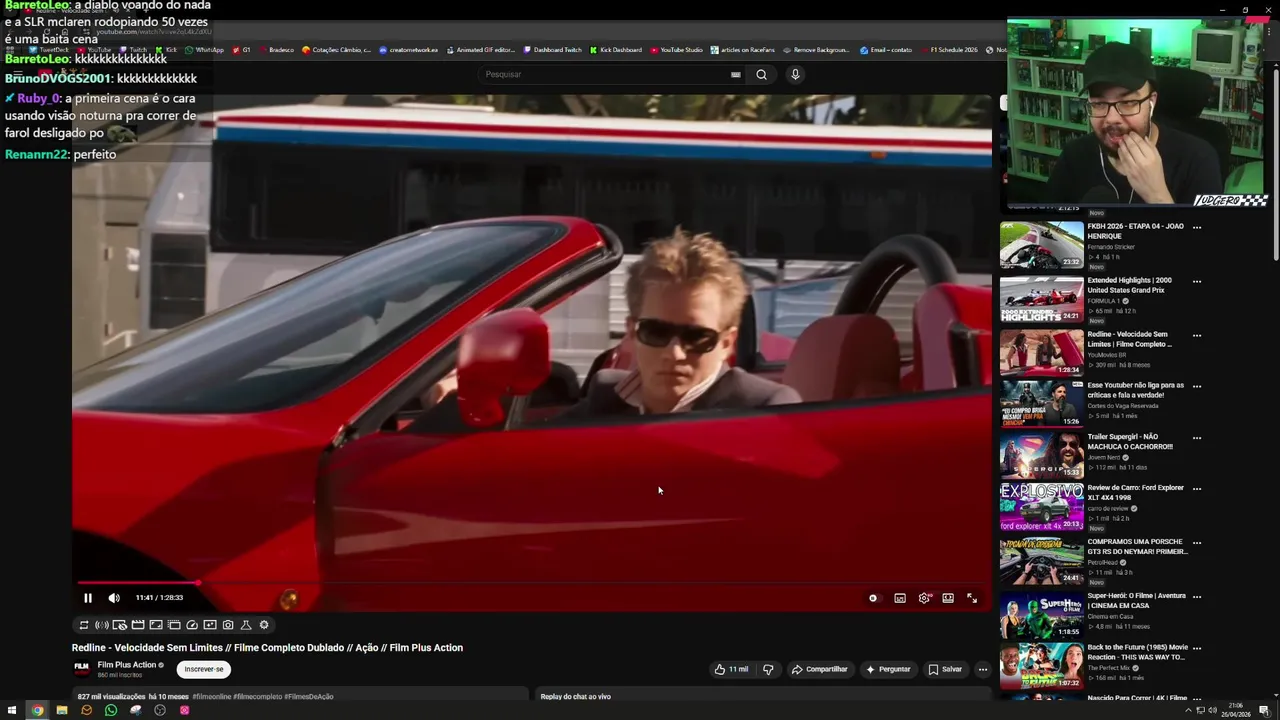The height and width of the screenshot is (720, 1280).
Task: Click the Film Plus Action channel avatar
Action: (82, 669)
